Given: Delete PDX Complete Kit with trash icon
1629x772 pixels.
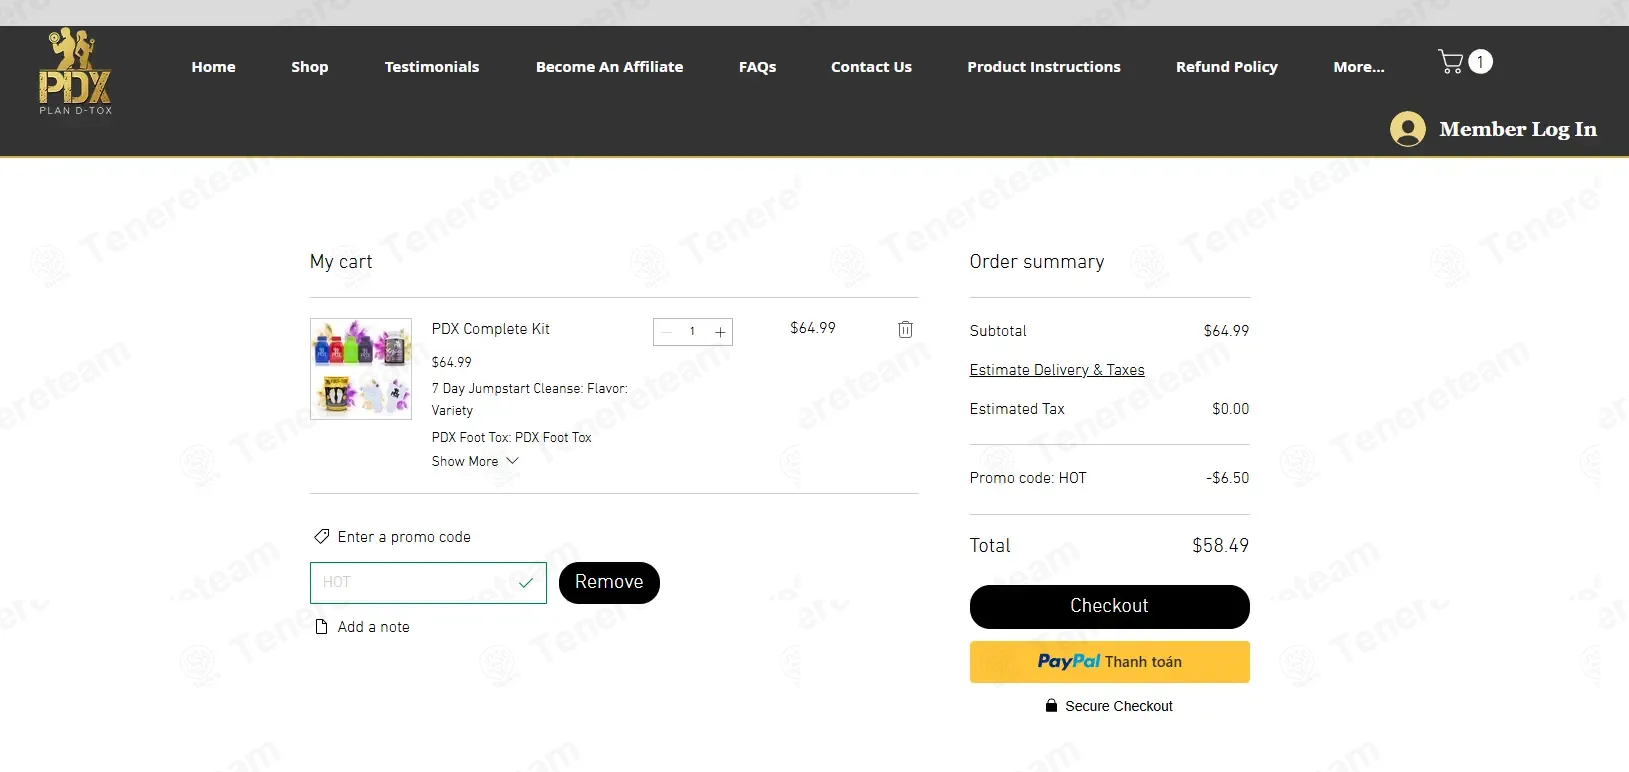Looking at the screenshot, I should [905, 329].
